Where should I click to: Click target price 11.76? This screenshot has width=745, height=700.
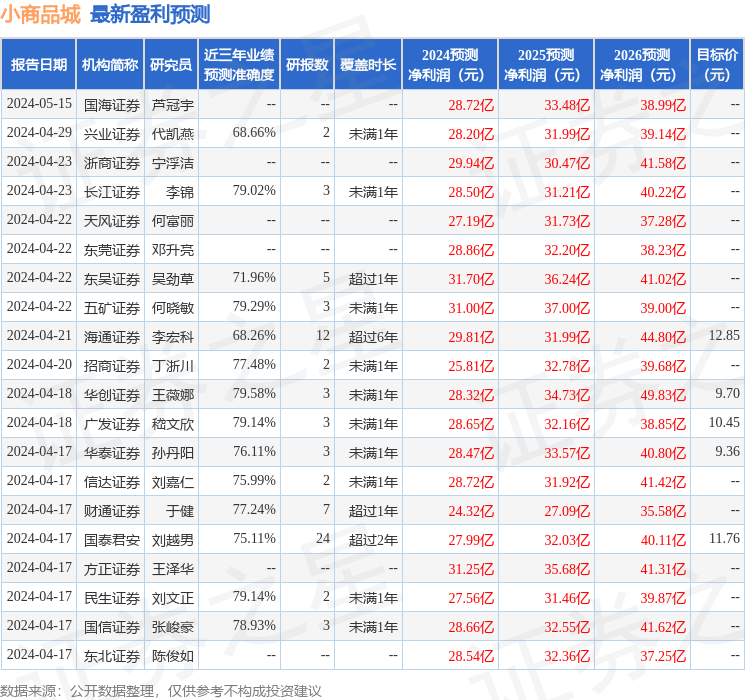pos(724,538)
